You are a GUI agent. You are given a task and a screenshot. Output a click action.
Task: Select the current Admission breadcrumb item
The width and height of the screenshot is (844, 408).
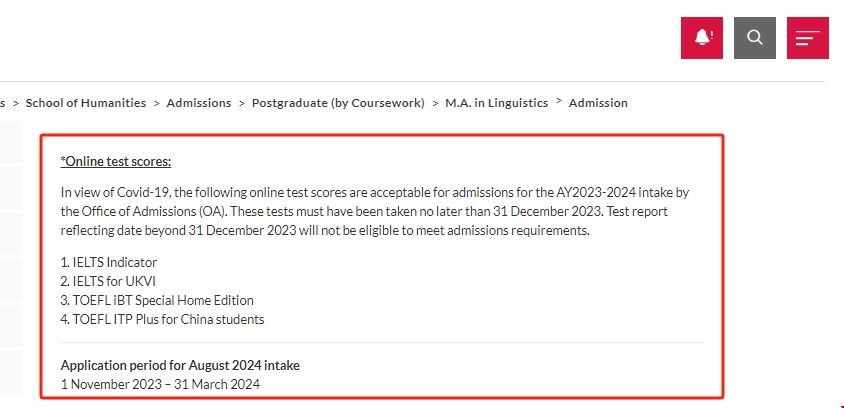(598, 103)
